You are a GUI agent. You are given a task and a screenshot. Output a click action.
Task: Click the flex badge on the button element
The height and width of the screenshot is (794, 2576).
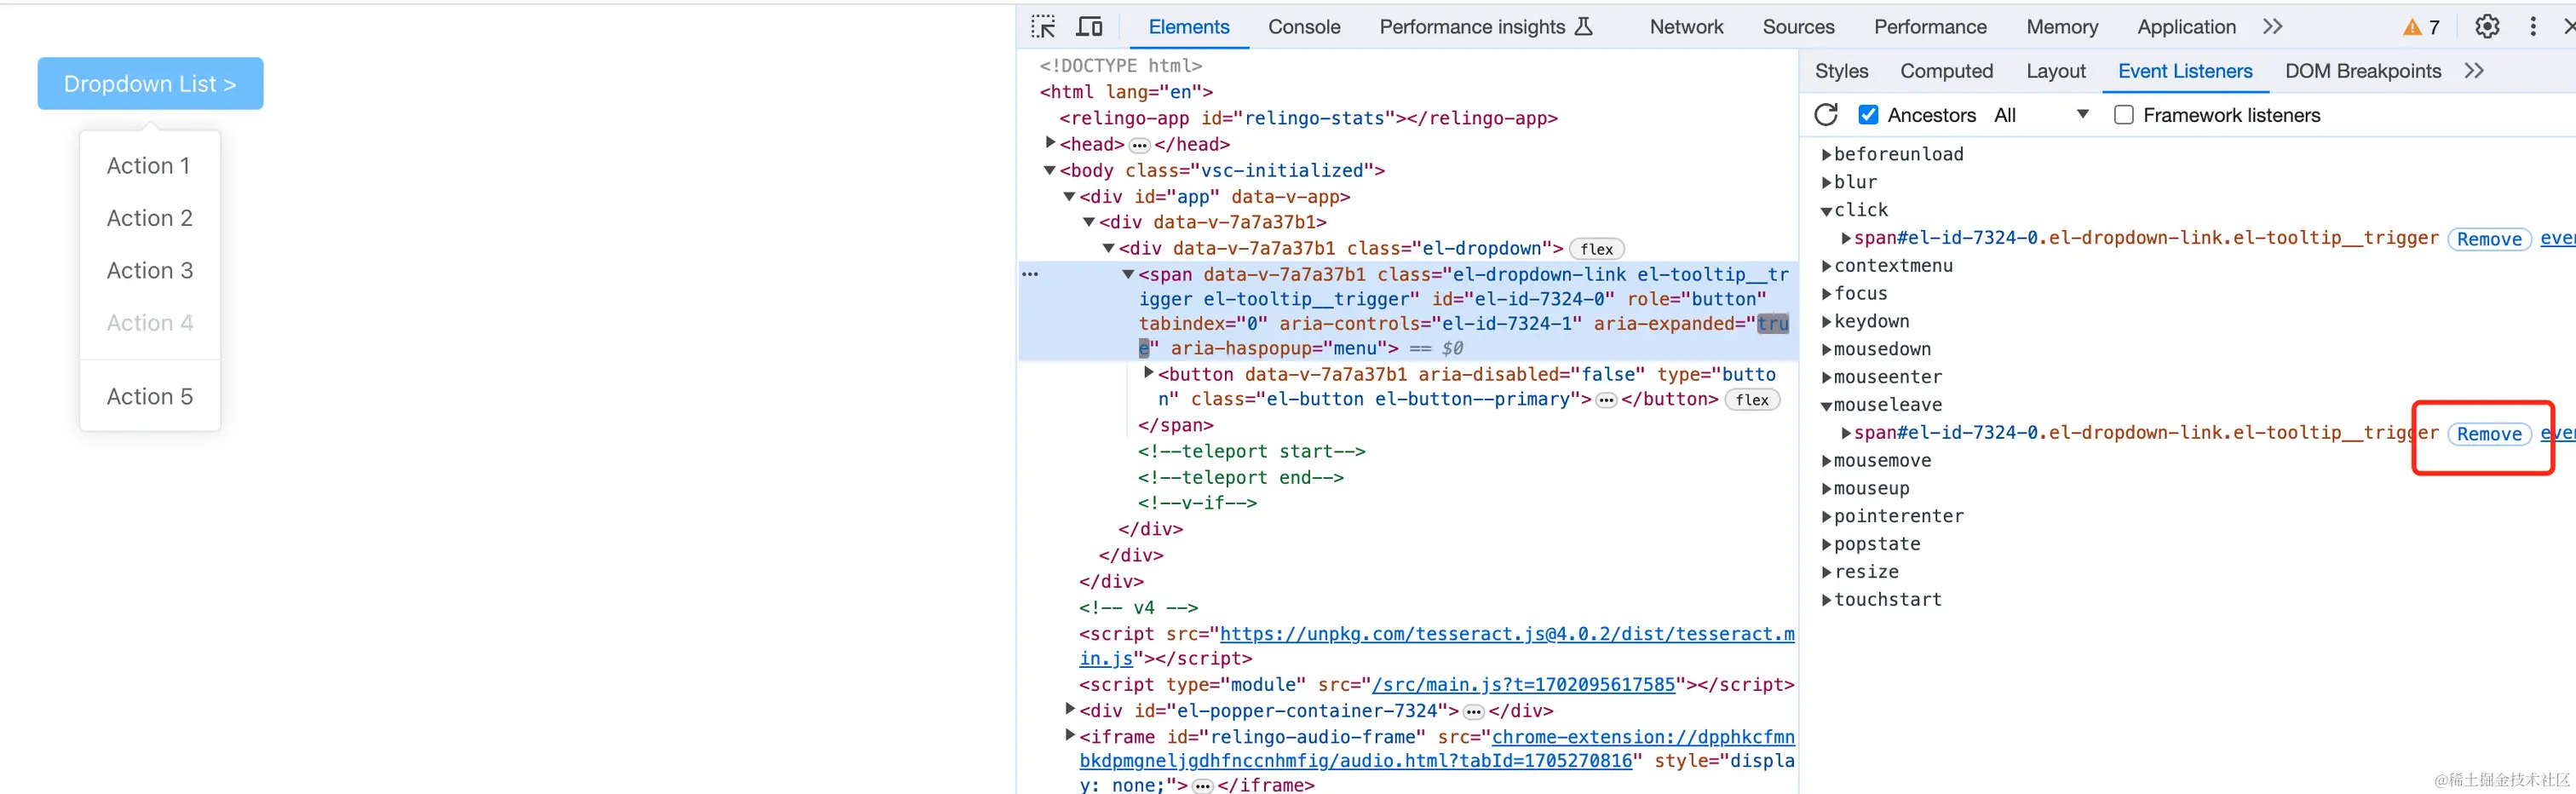1751,400
